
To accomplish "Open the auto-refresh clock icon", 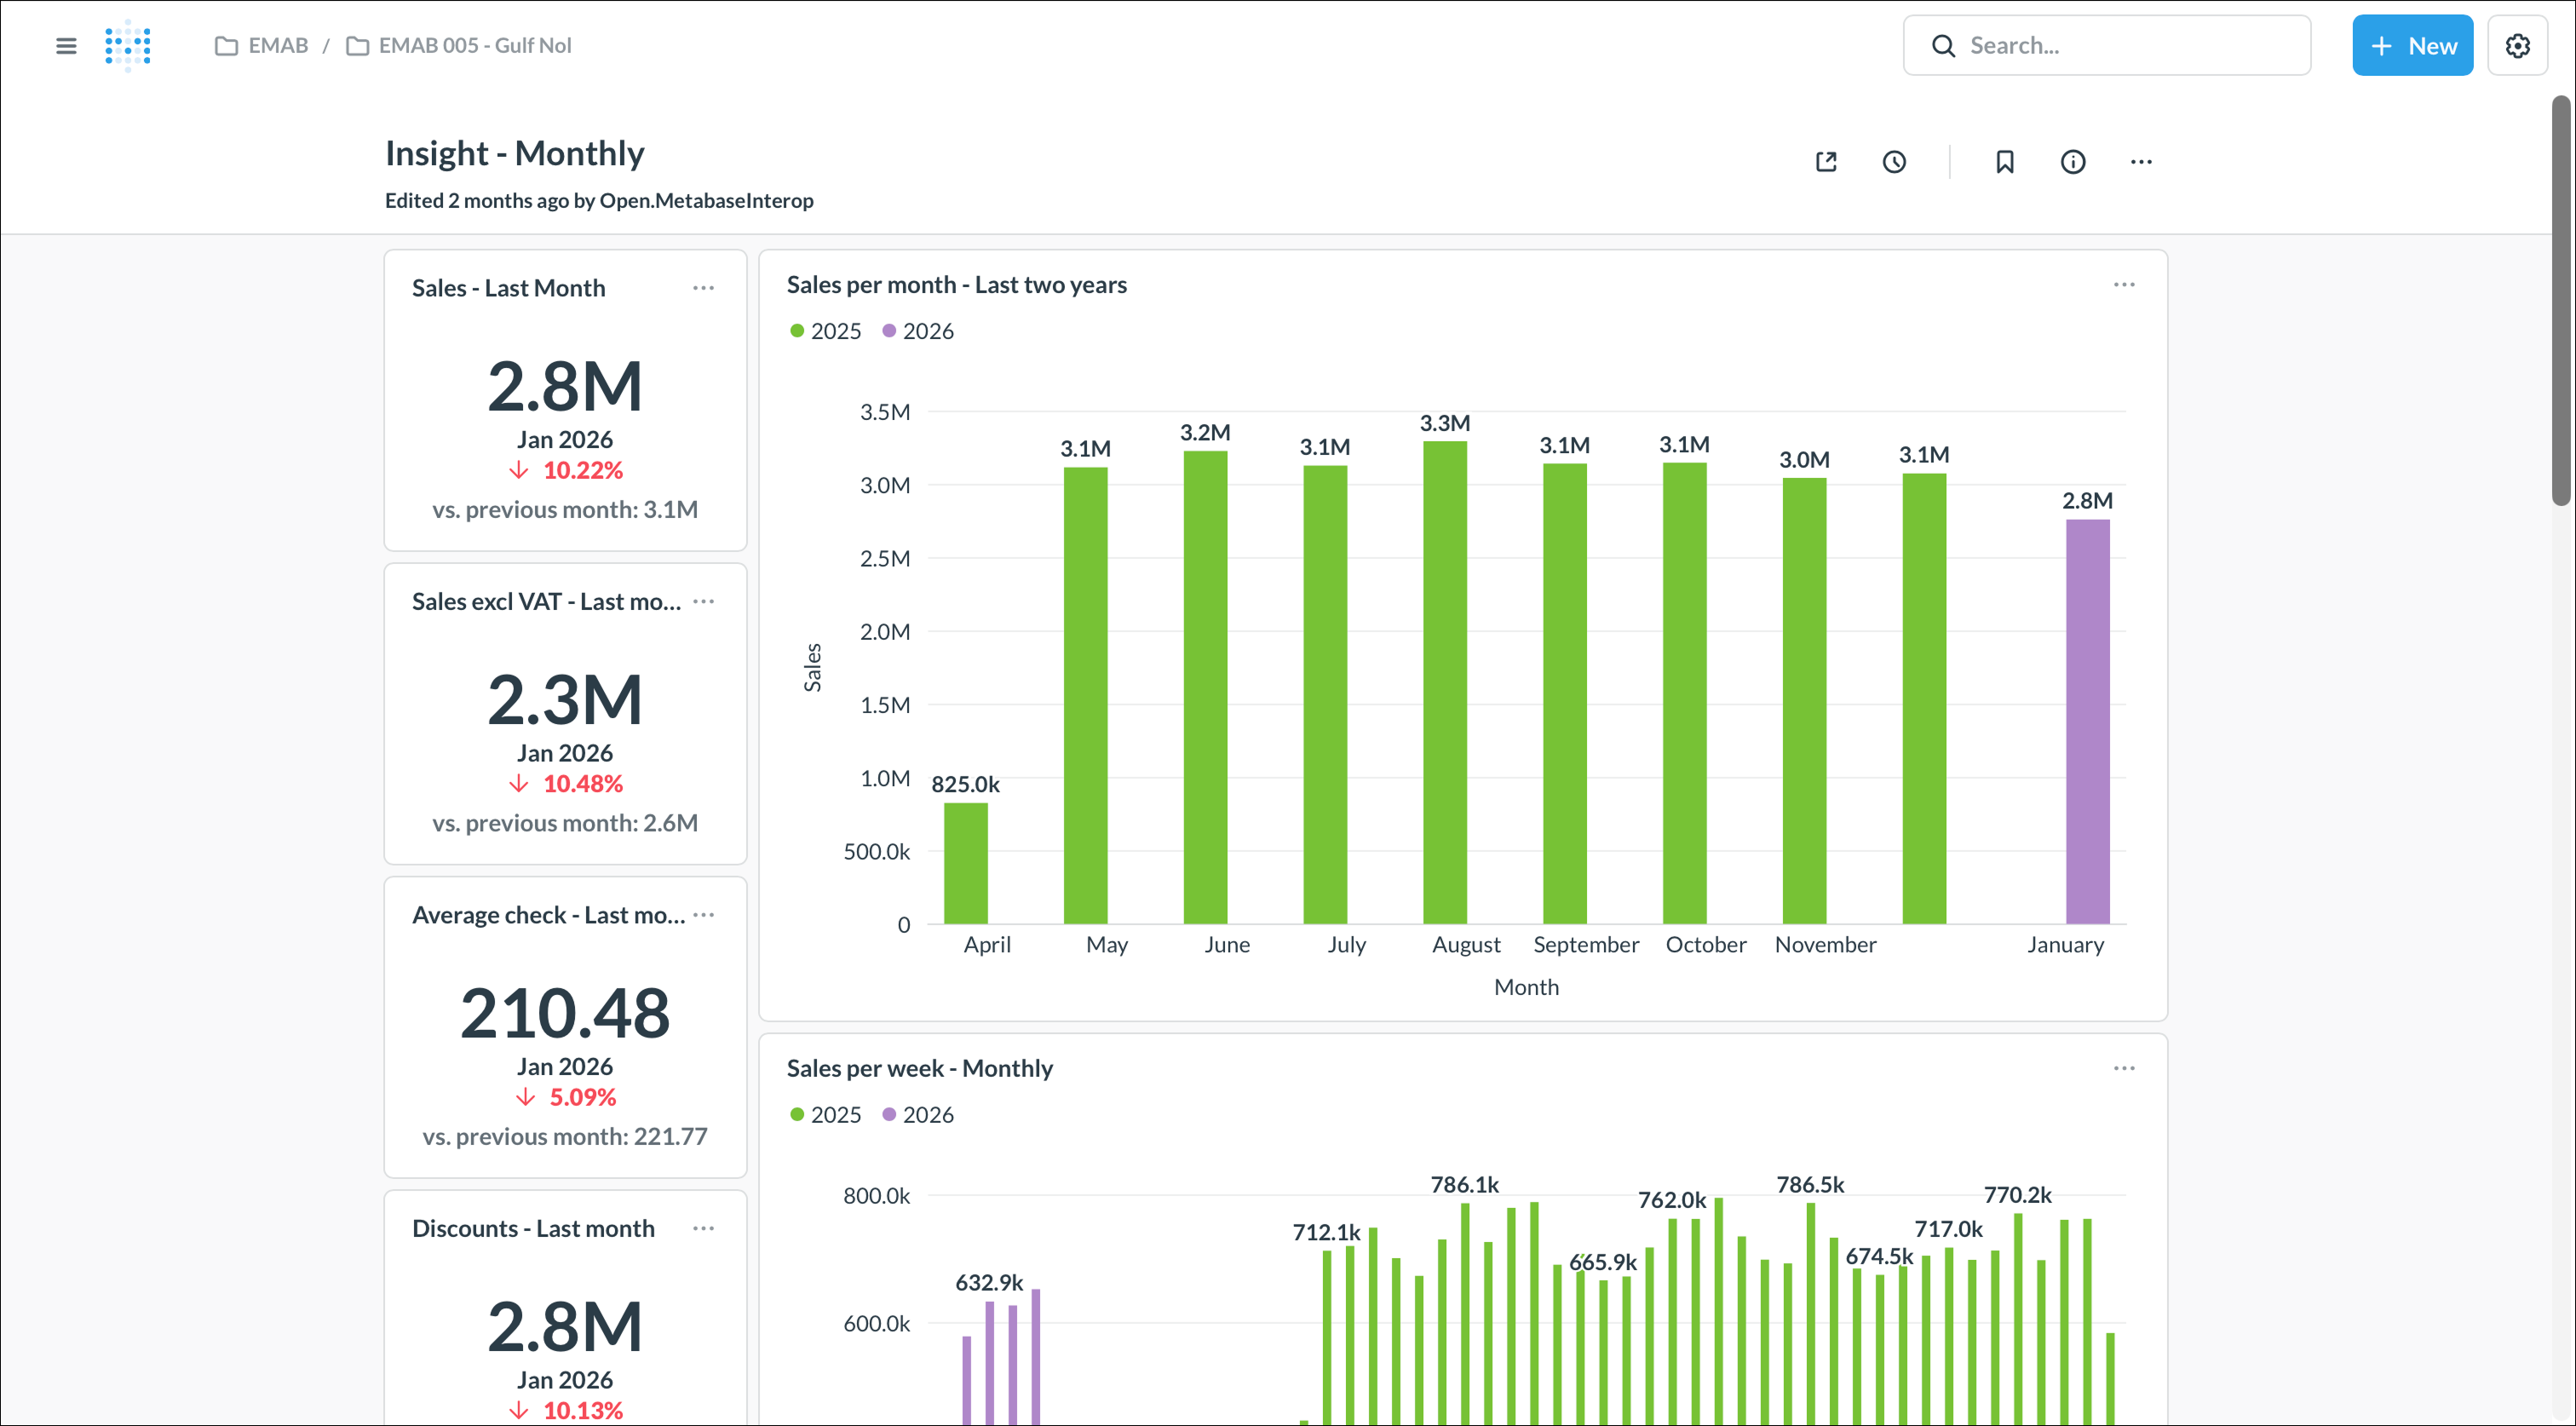I will tap(1894, 161).
